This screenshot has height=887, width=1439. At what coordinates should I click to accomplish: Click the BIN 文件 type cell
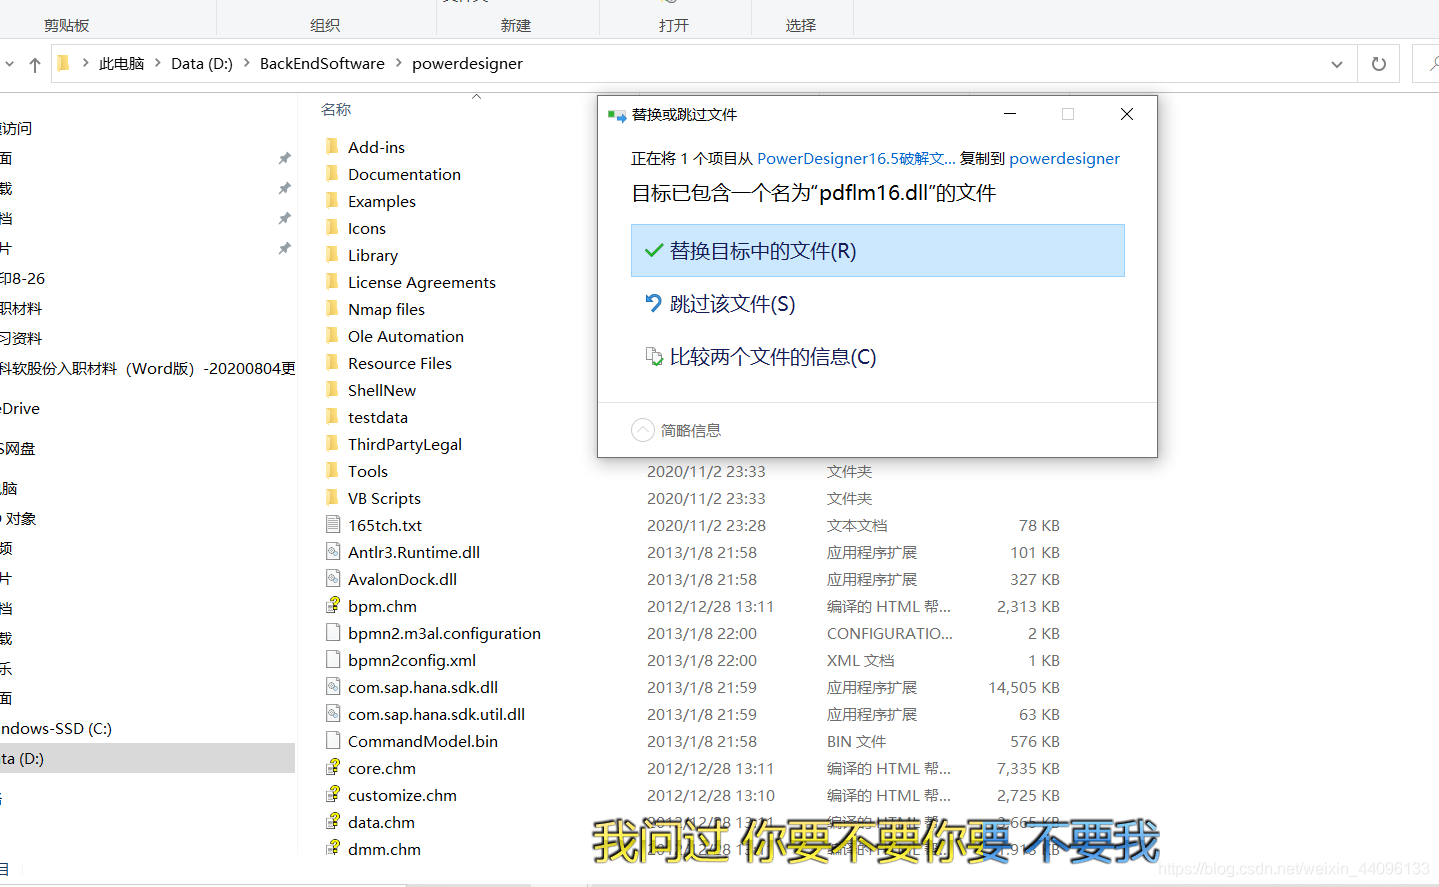[856, 741]
